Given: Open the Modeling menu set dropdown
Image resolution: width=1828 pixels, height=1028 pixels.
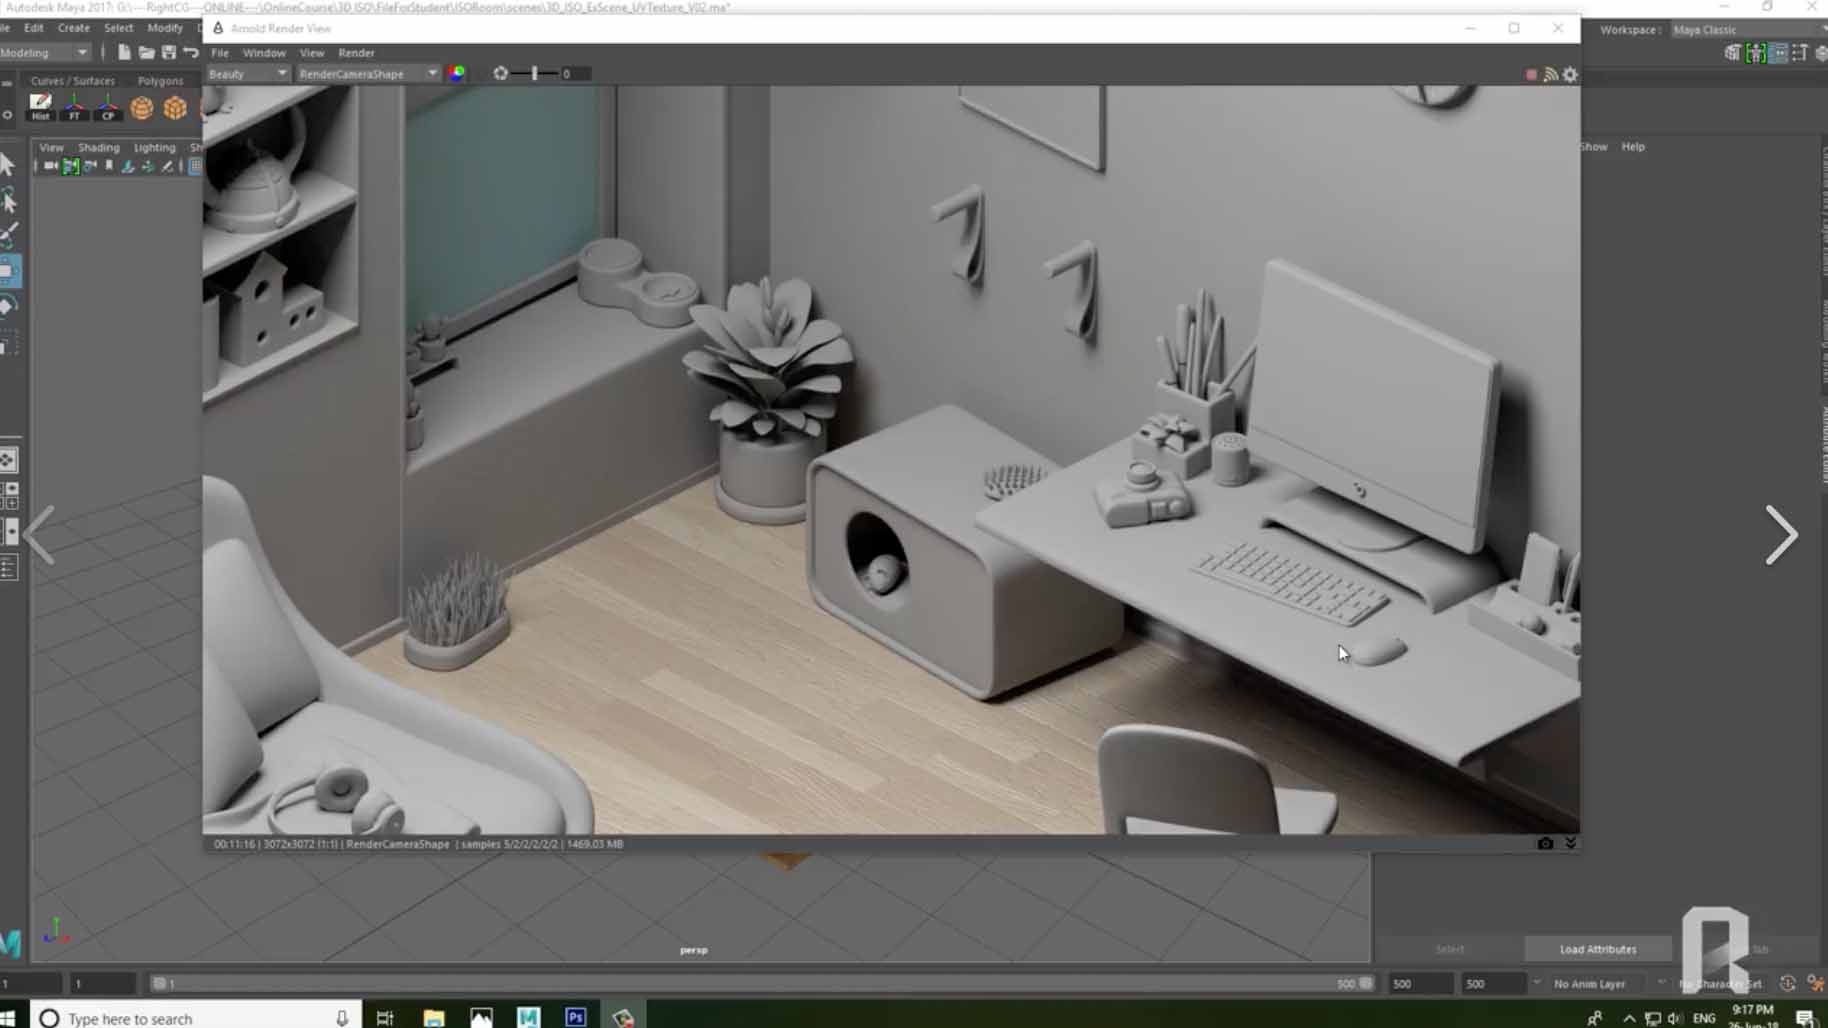Looking at the screenshot, I should [x=45, y=52].
